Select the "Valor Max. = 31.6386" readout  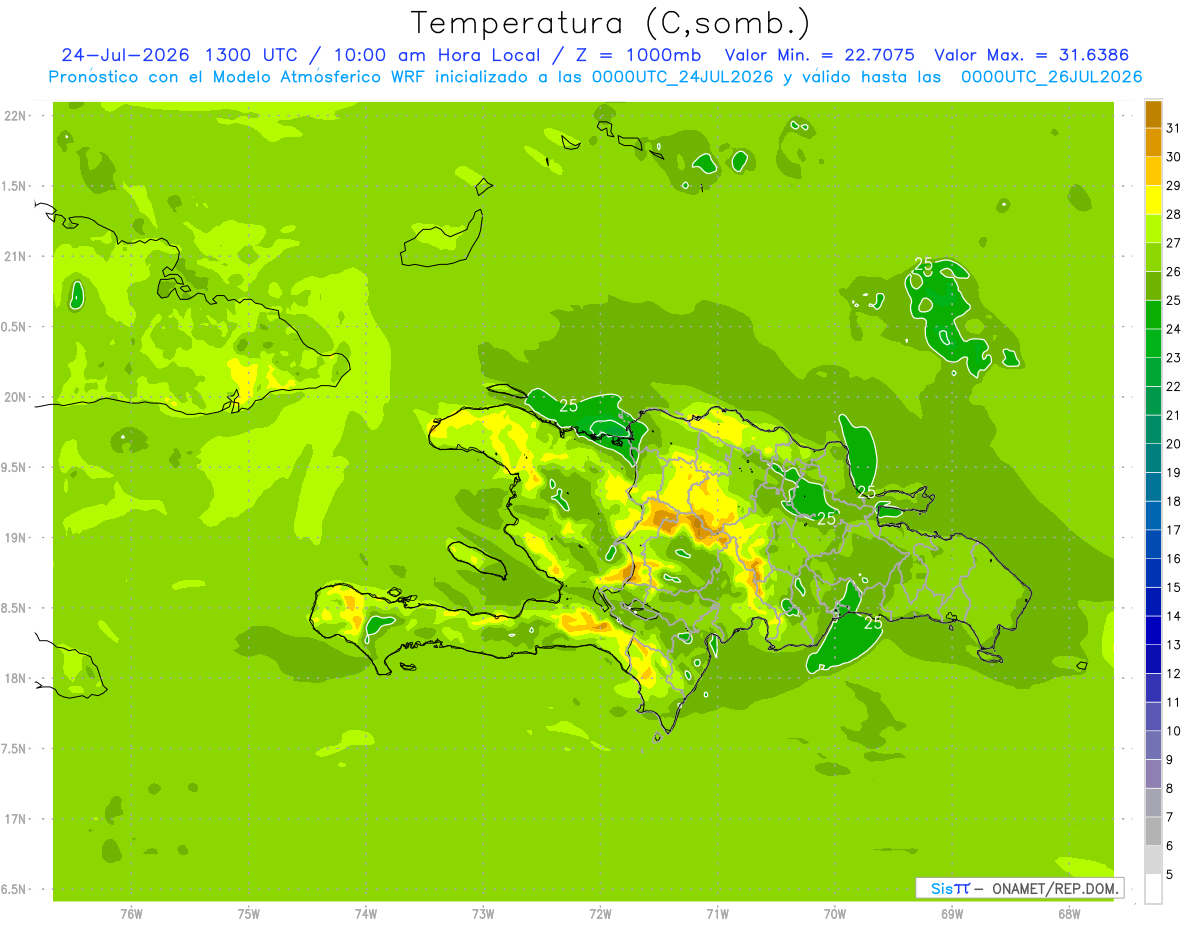1030,55
